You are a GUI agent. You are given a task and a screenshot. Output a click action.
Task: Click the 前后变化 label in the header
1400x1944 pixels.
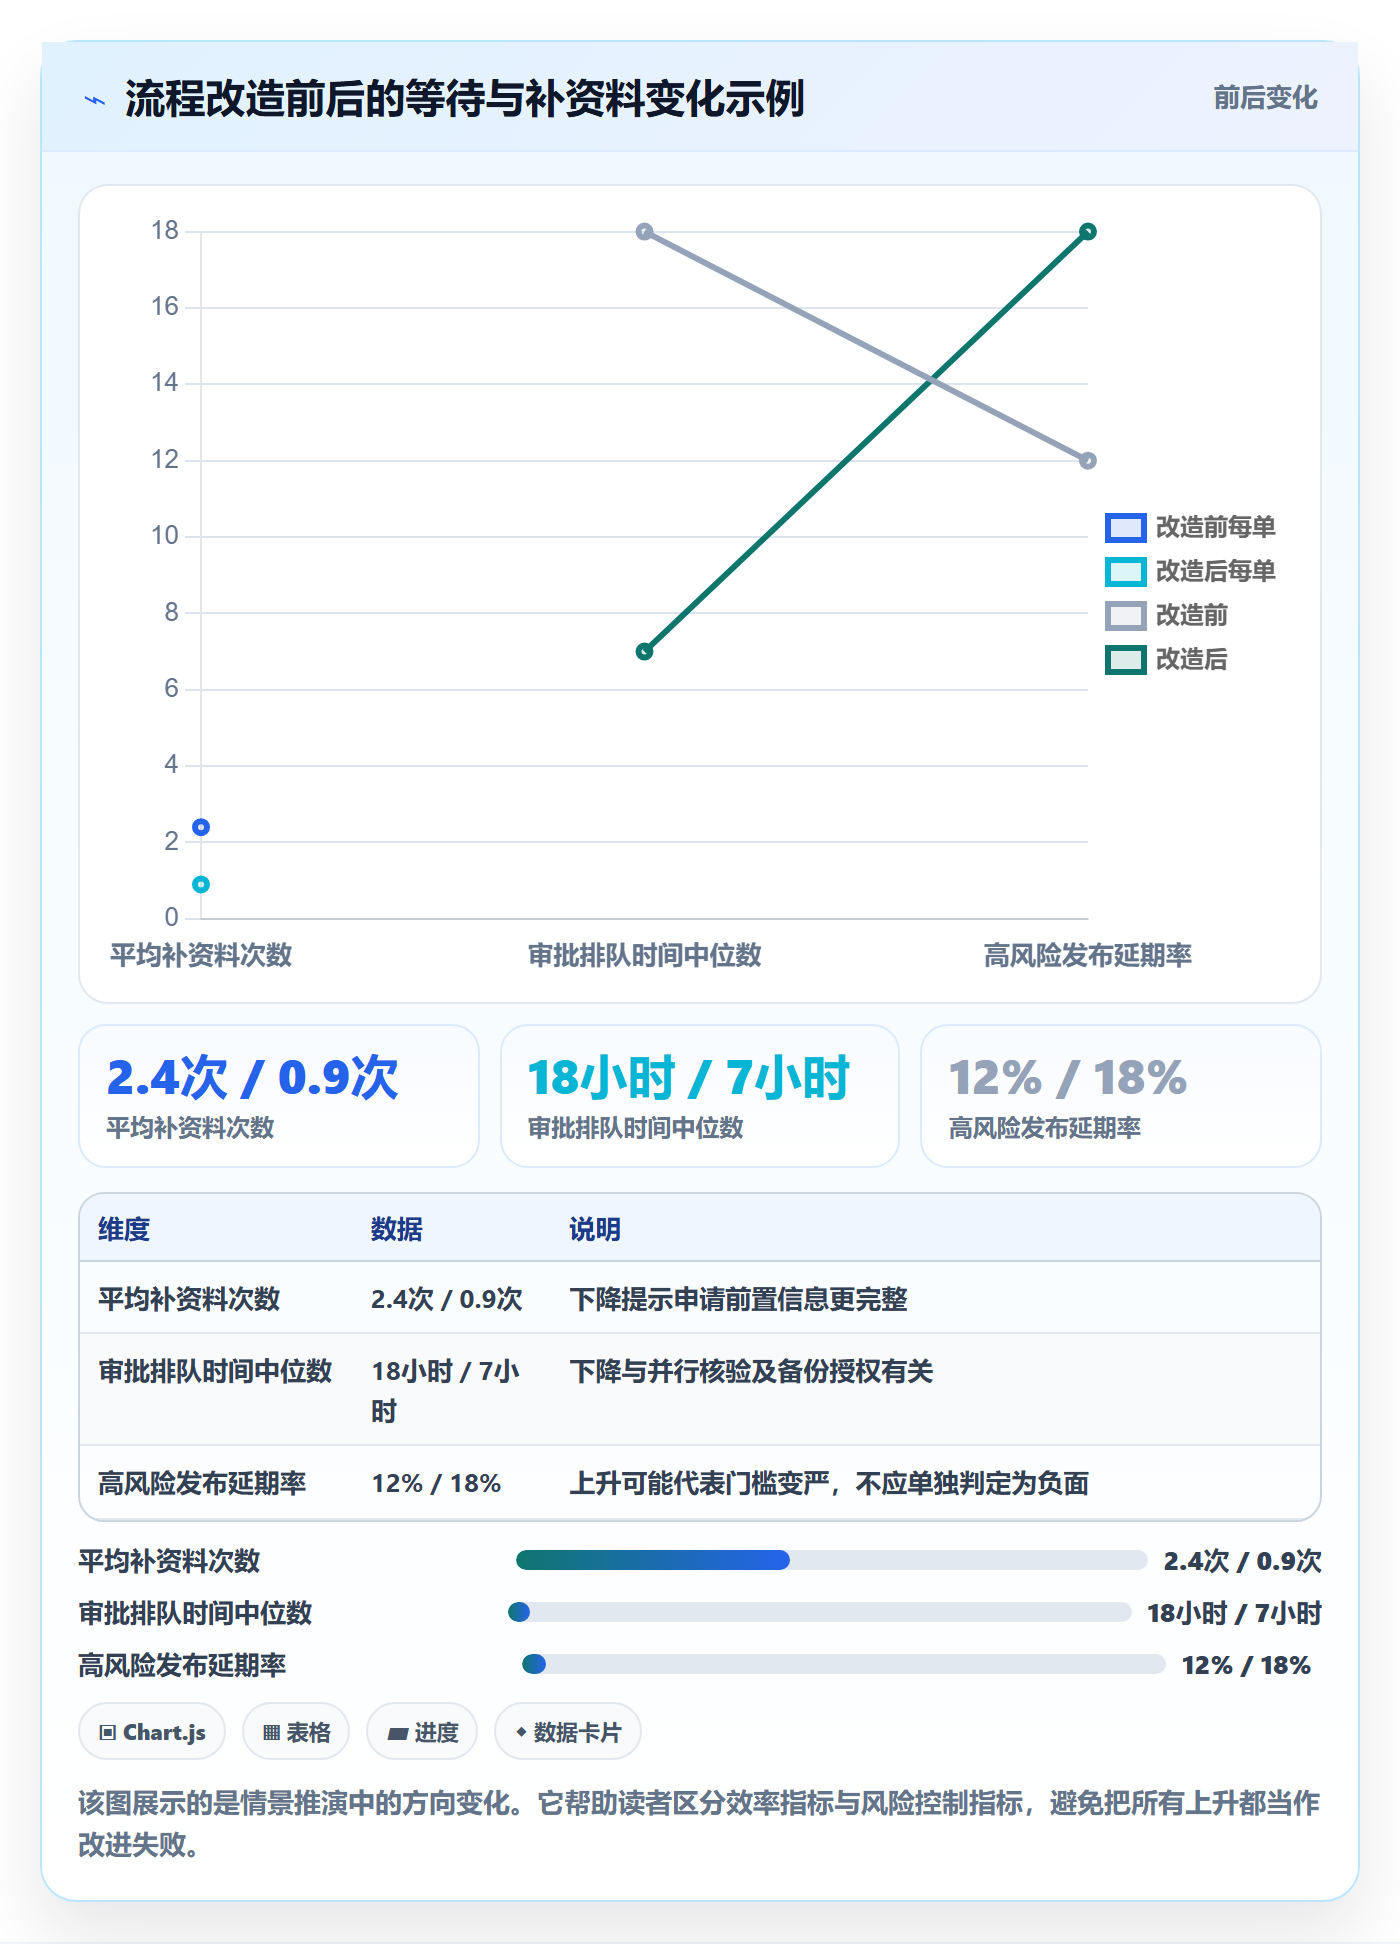(1265, 98)
